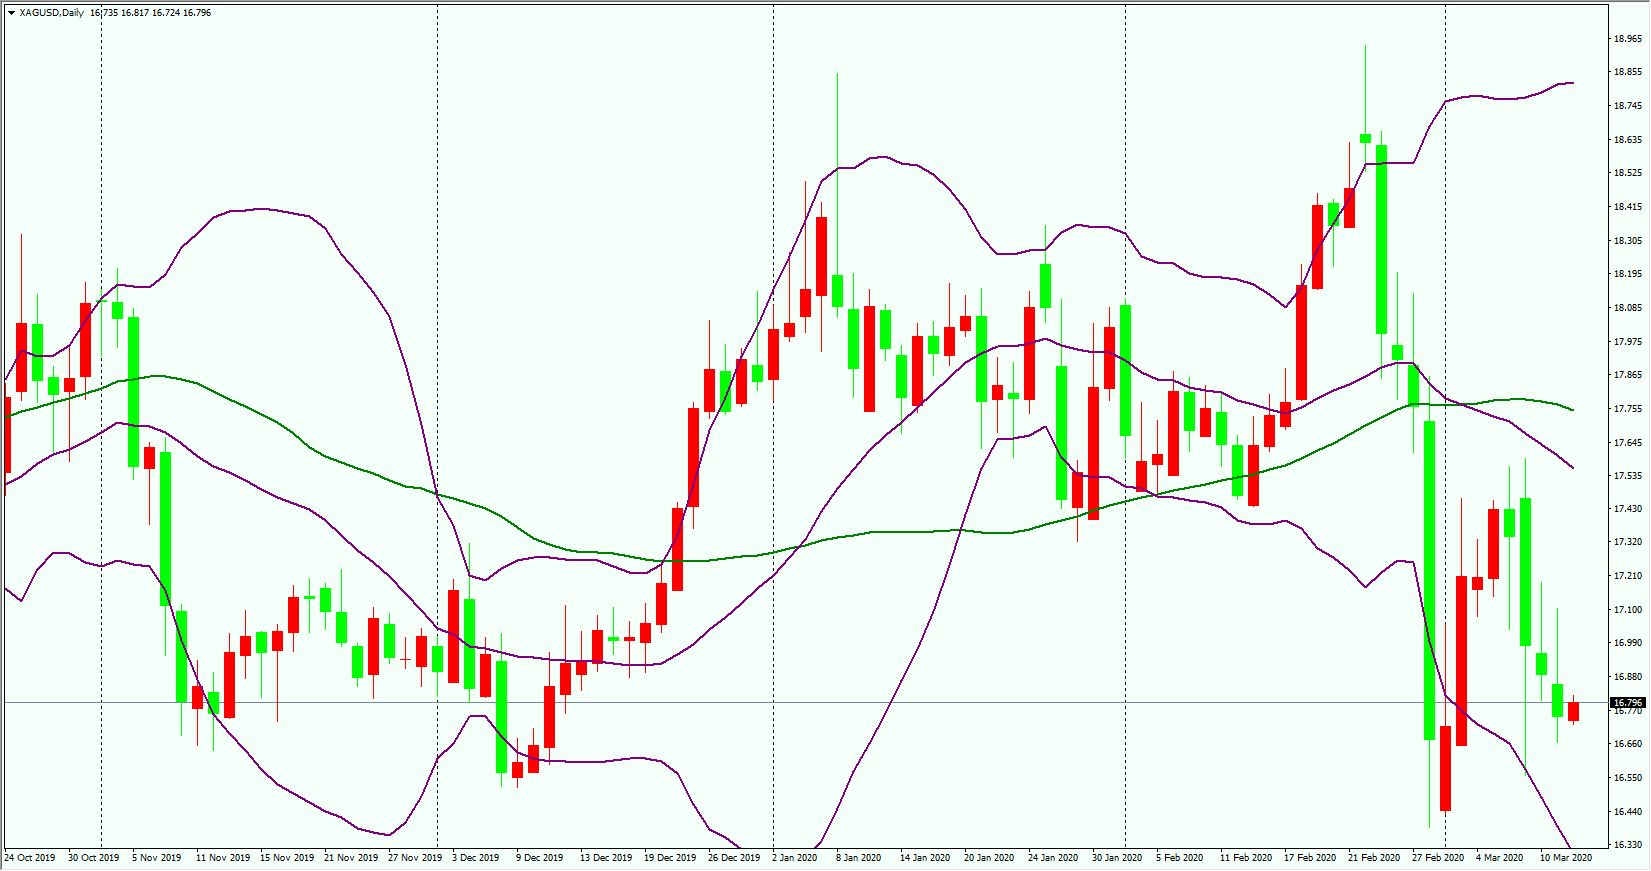1651x871 pixels.
Task: Click the 16.990 price scale label
Action: point(1628,643)
